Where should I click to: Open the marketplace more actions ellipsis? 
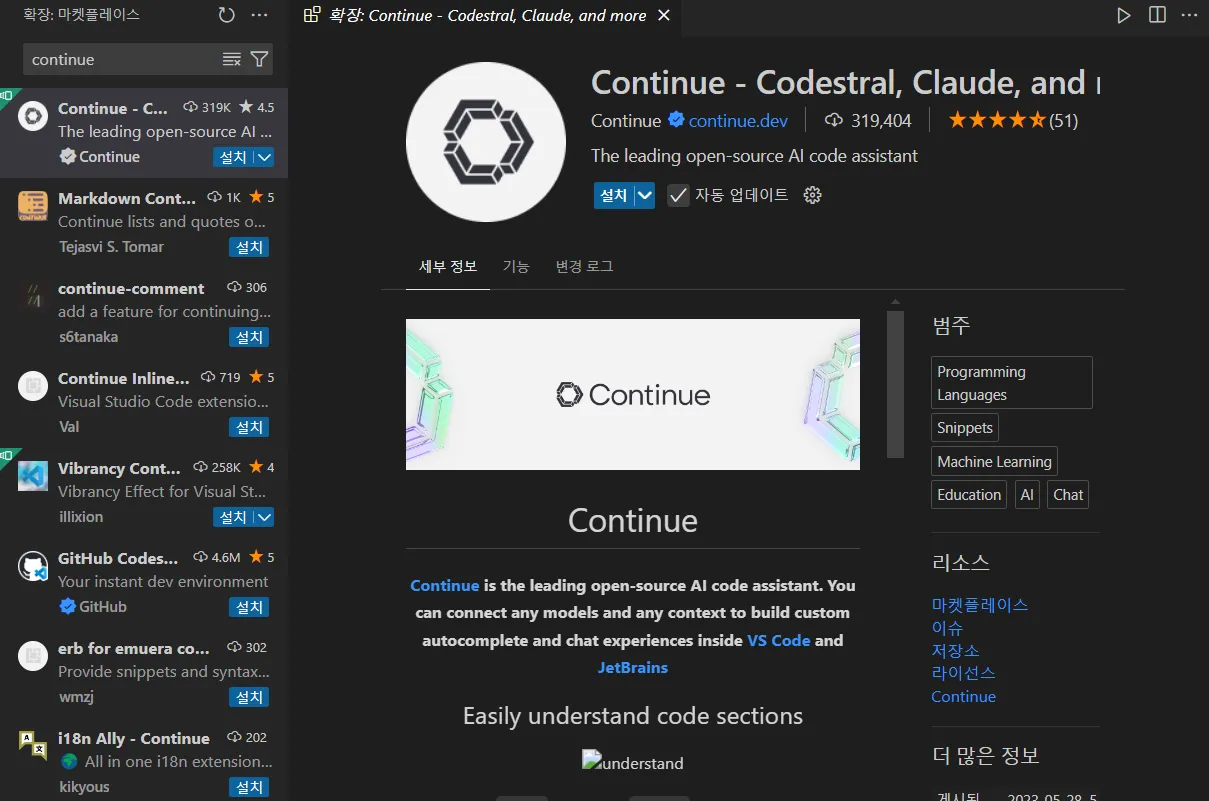point(259,15)
